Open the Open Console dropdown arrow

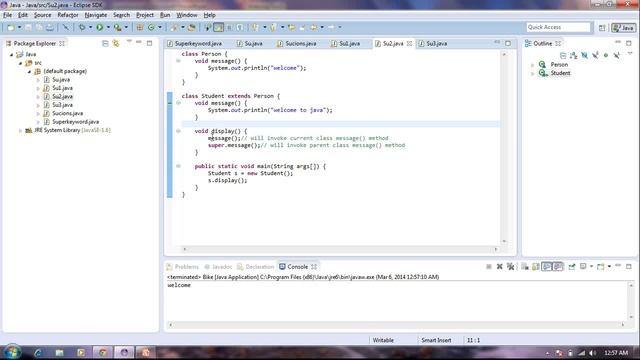pyautogui.click(x=609, y=267)
